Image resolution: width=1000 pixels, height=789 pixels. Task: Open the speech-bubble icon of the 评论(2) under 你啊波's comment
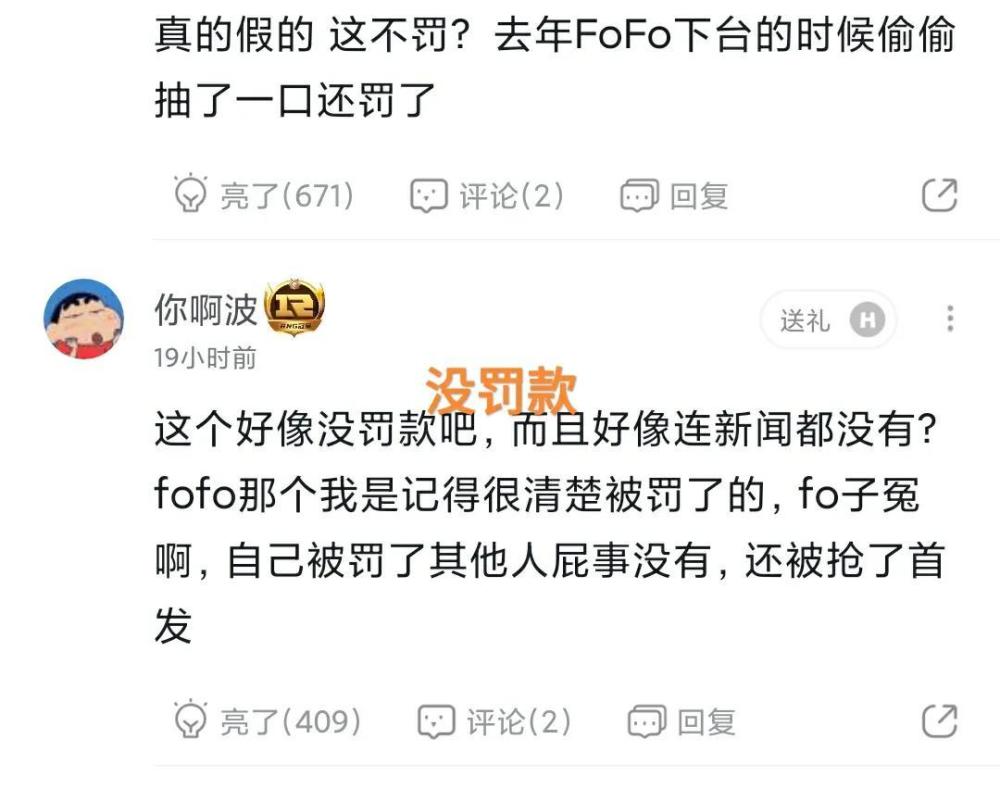point(436,721)
